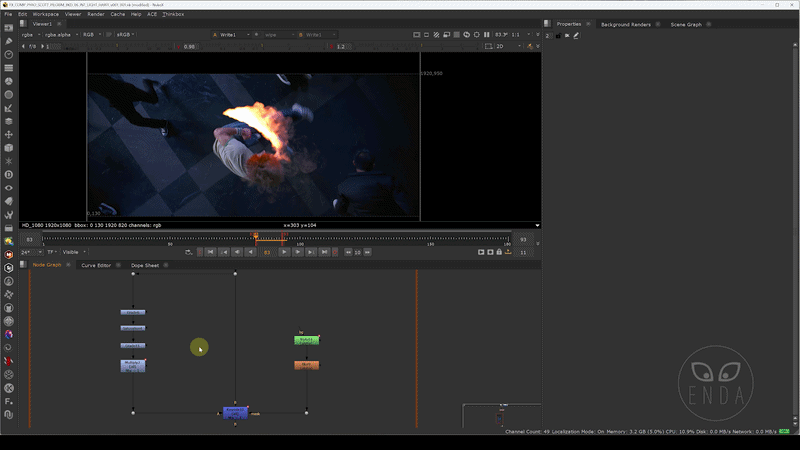This screenshot has height=450, width=800.
Task: Toggle the red in-point marker button
Action: 200,252
